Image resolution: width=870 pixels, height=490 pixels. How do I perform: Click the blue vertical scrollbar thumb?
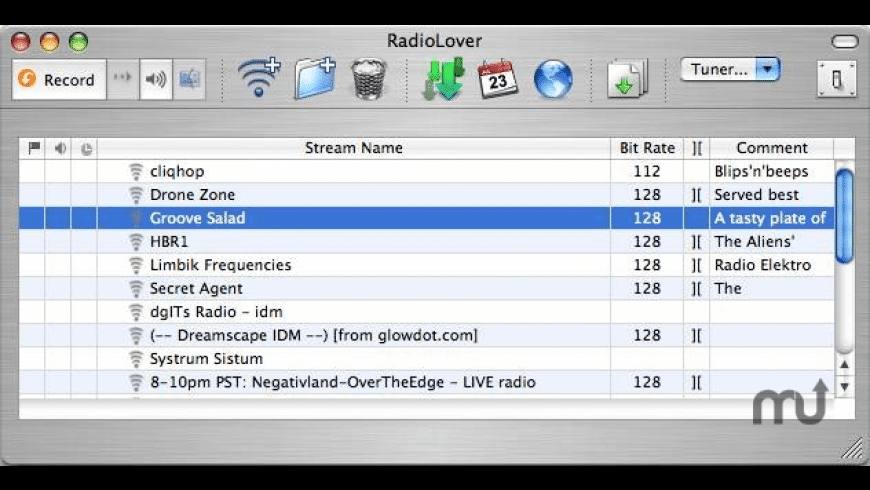coord(844,216)
